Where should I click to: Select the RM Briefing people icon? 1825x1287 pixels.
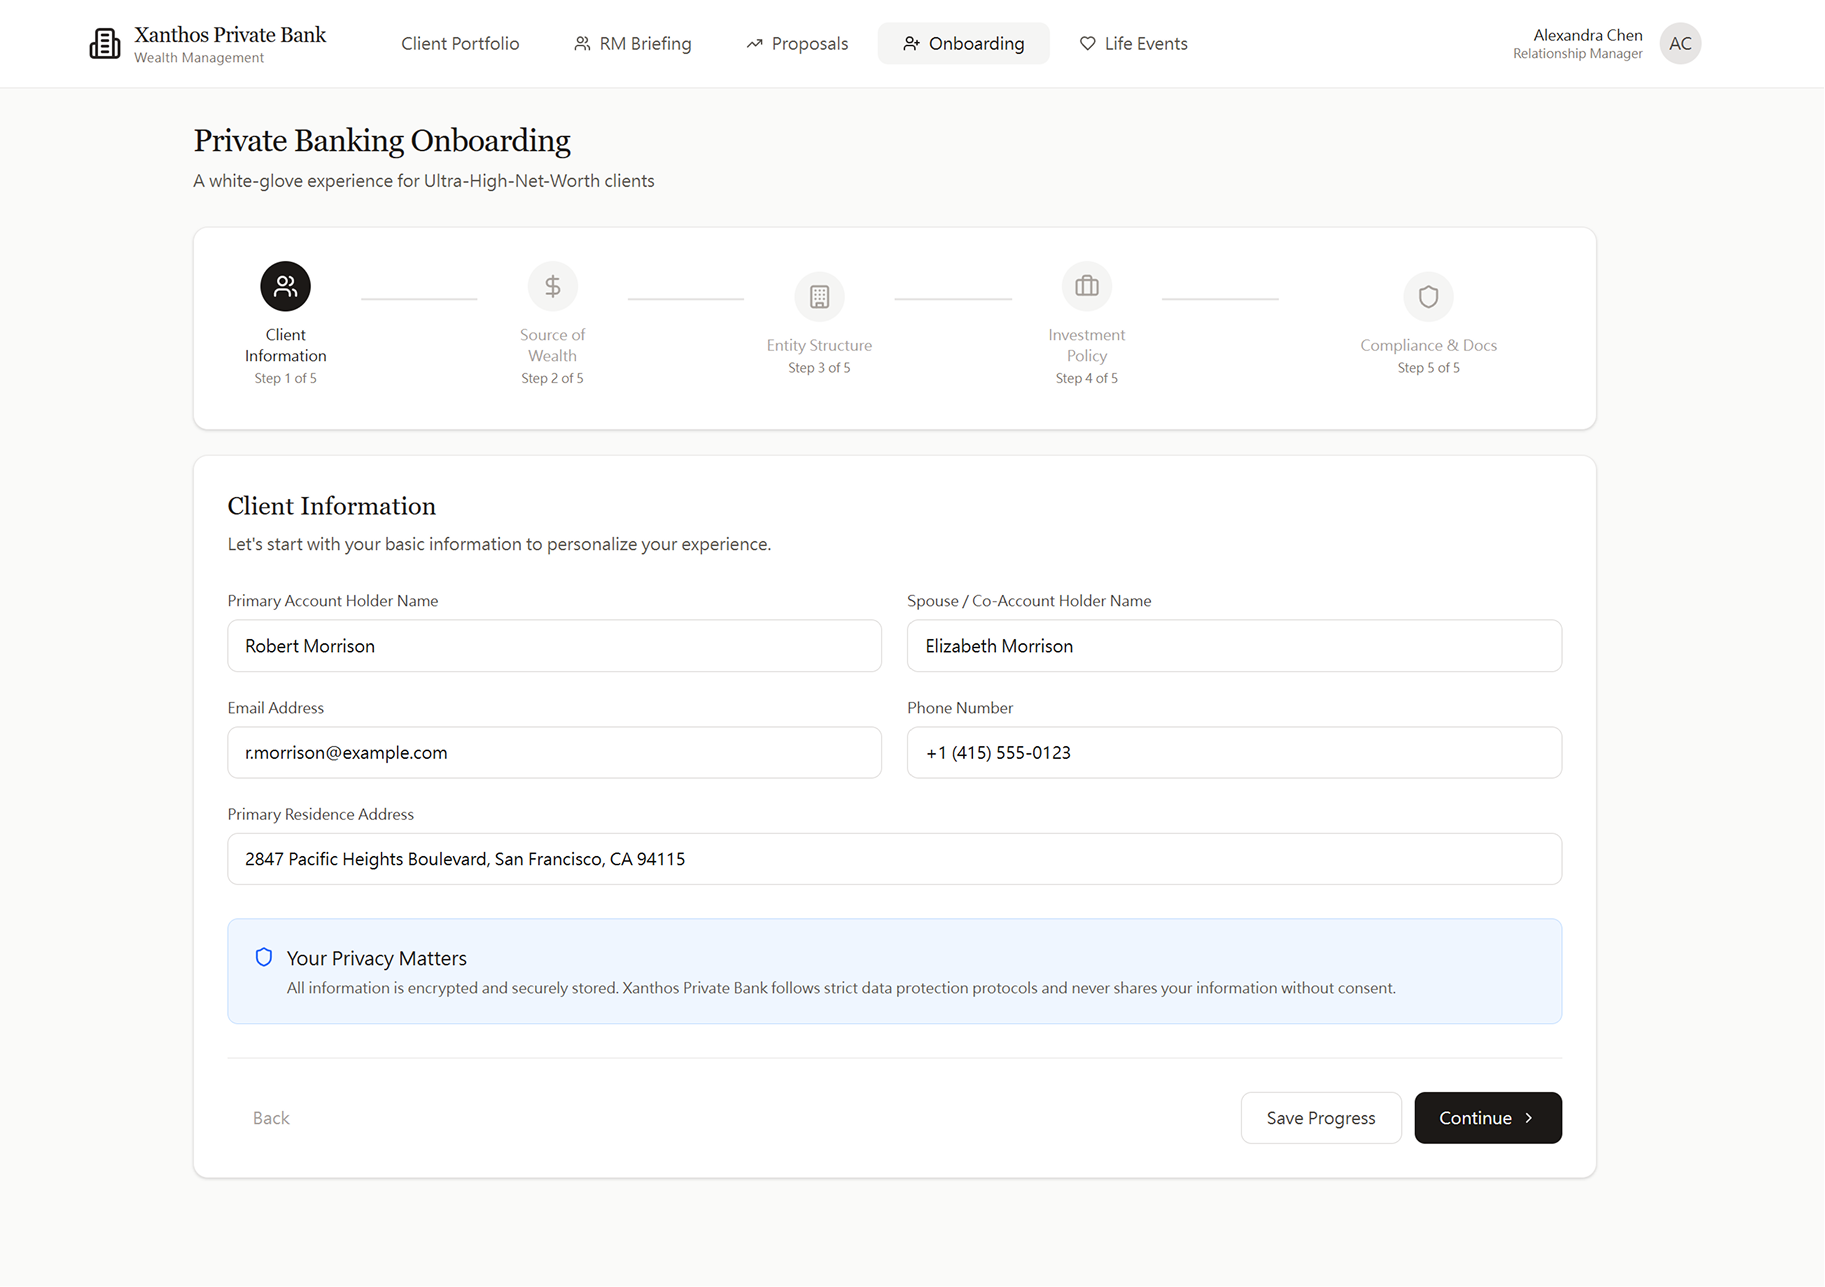coord(581,43)
